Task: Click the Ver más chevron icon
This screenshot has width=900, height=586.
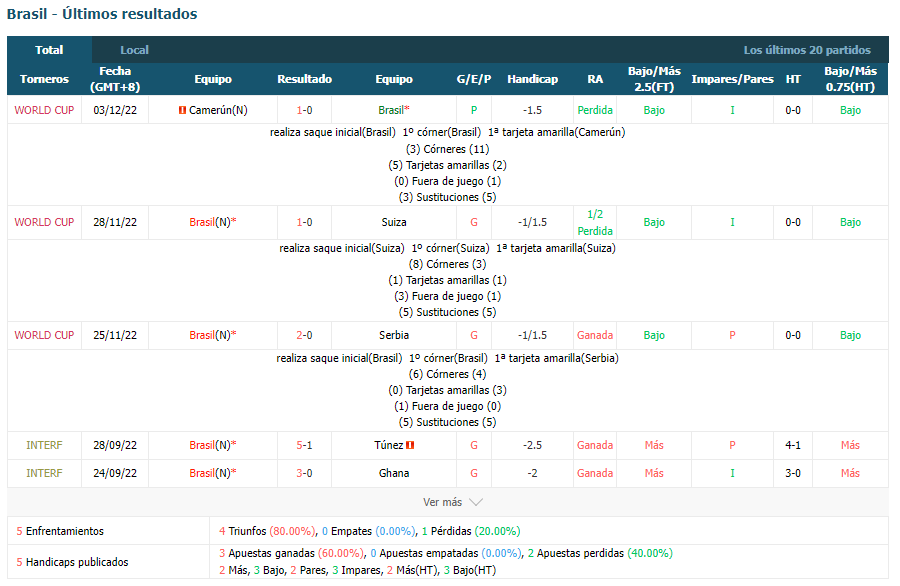Action: coord(476,502)
